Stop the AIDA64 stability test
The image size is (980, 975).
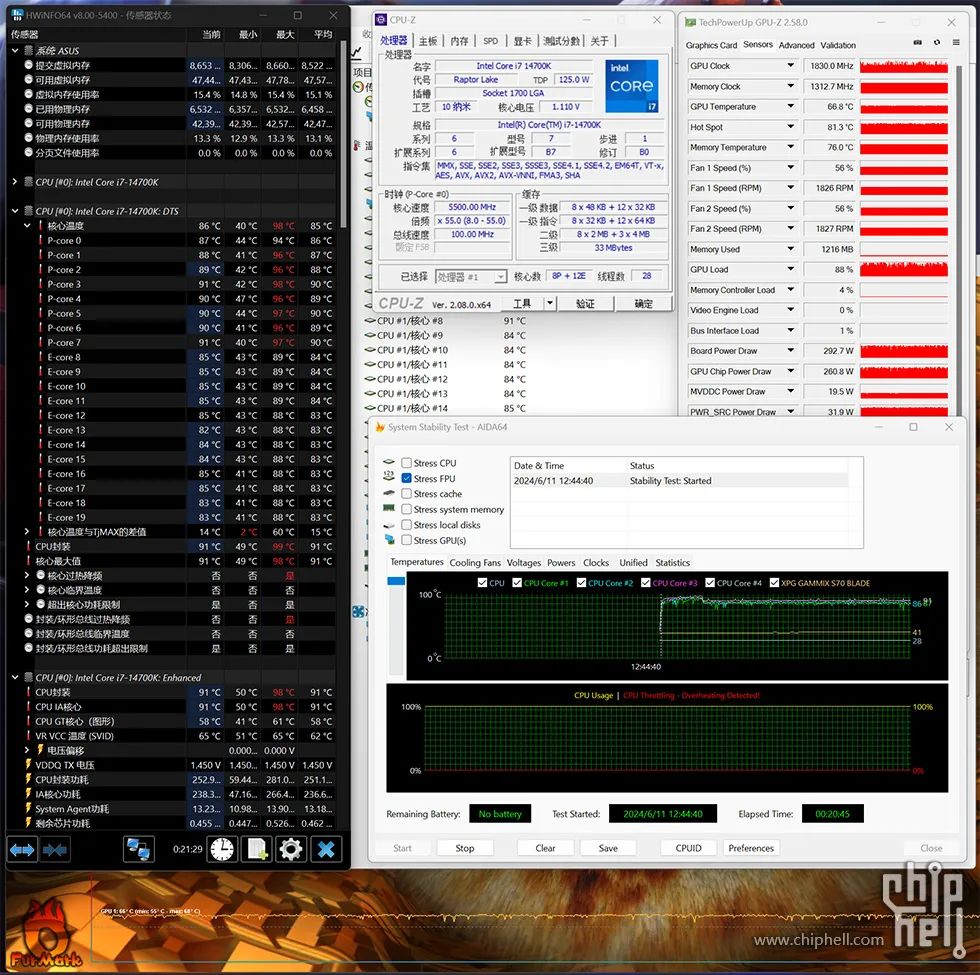(464, 848)
